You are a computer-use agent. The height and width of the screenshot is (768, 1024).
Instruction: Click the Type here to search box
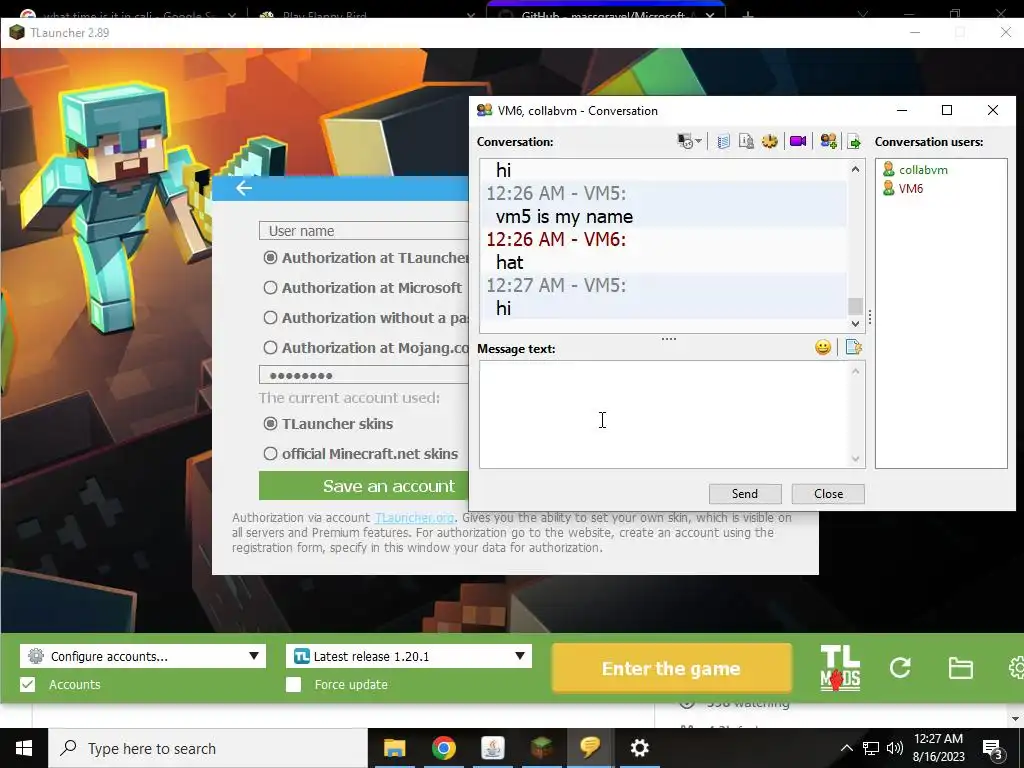click(208, 748)
